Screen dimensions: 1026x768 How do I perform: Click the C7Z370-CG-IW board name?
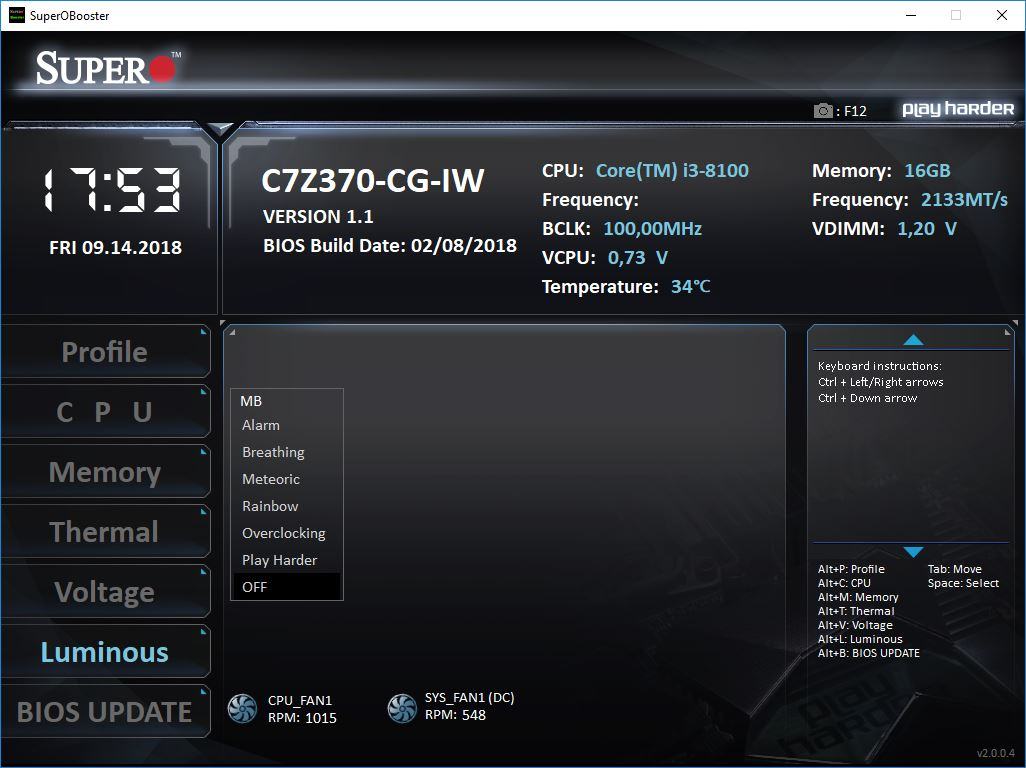tap(372, 181)
